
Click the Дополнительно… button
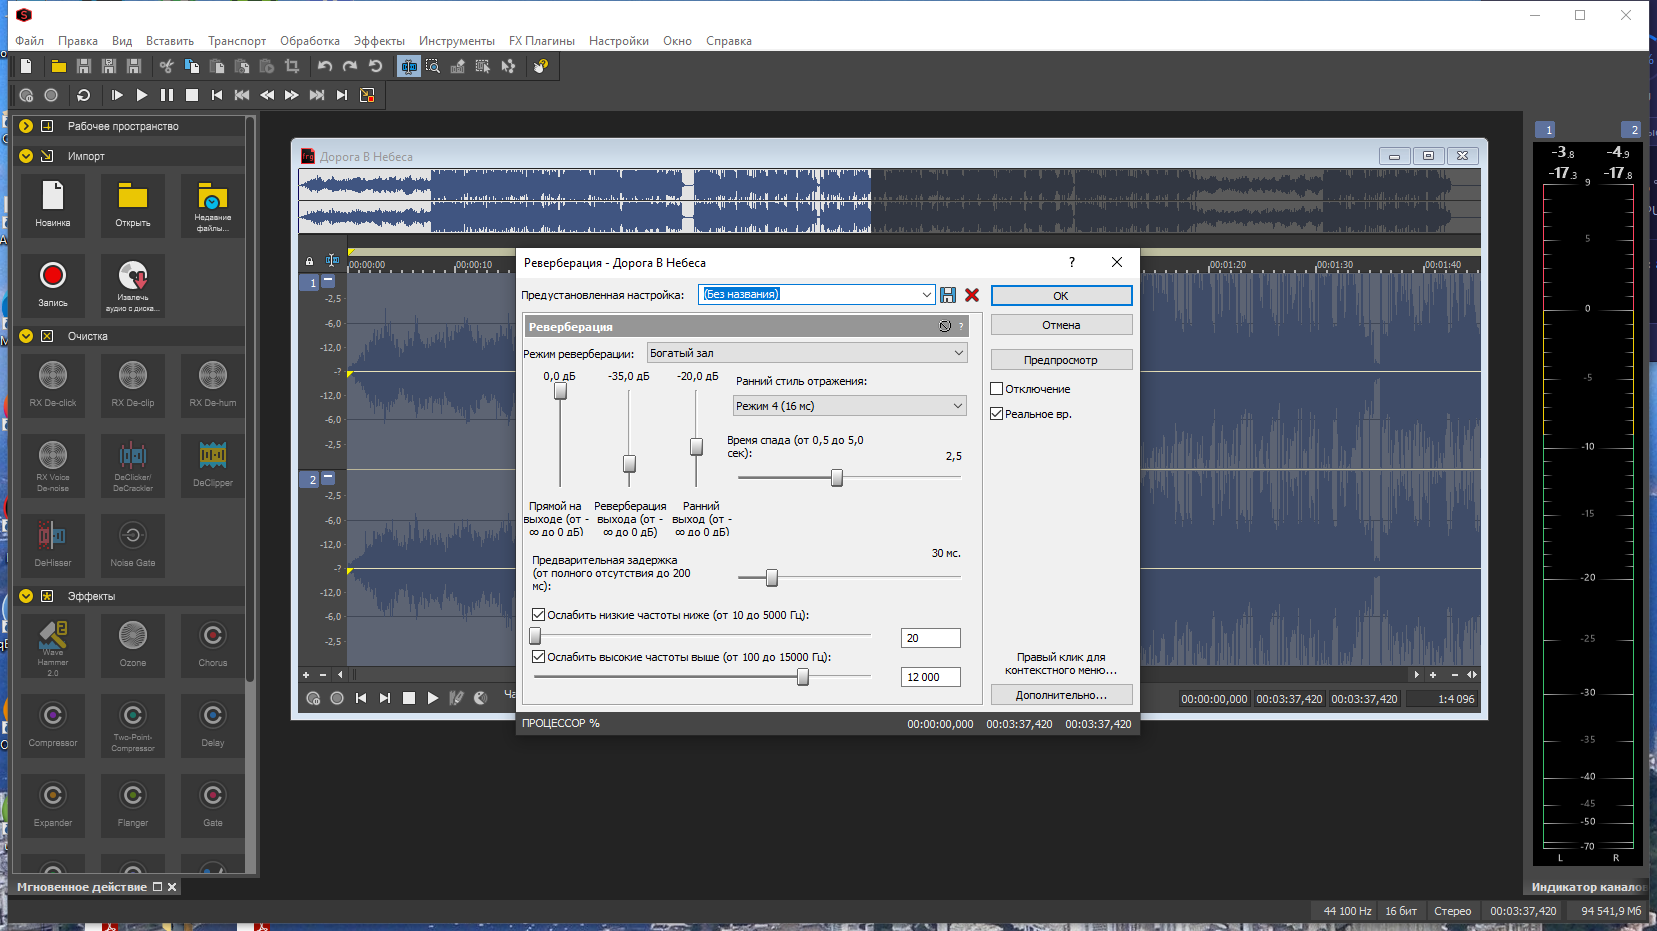coord(1061,695)
